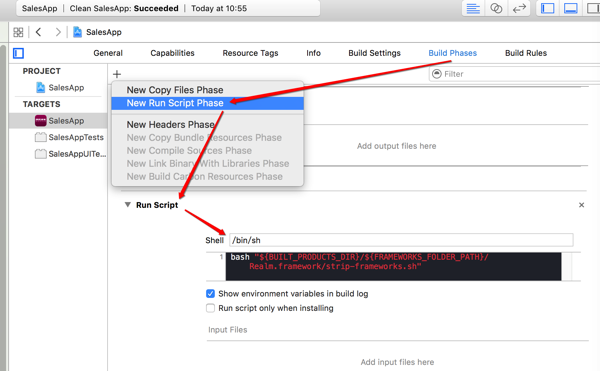
Task: Collapse the Run Script section
Action: (x=128, y=205)
